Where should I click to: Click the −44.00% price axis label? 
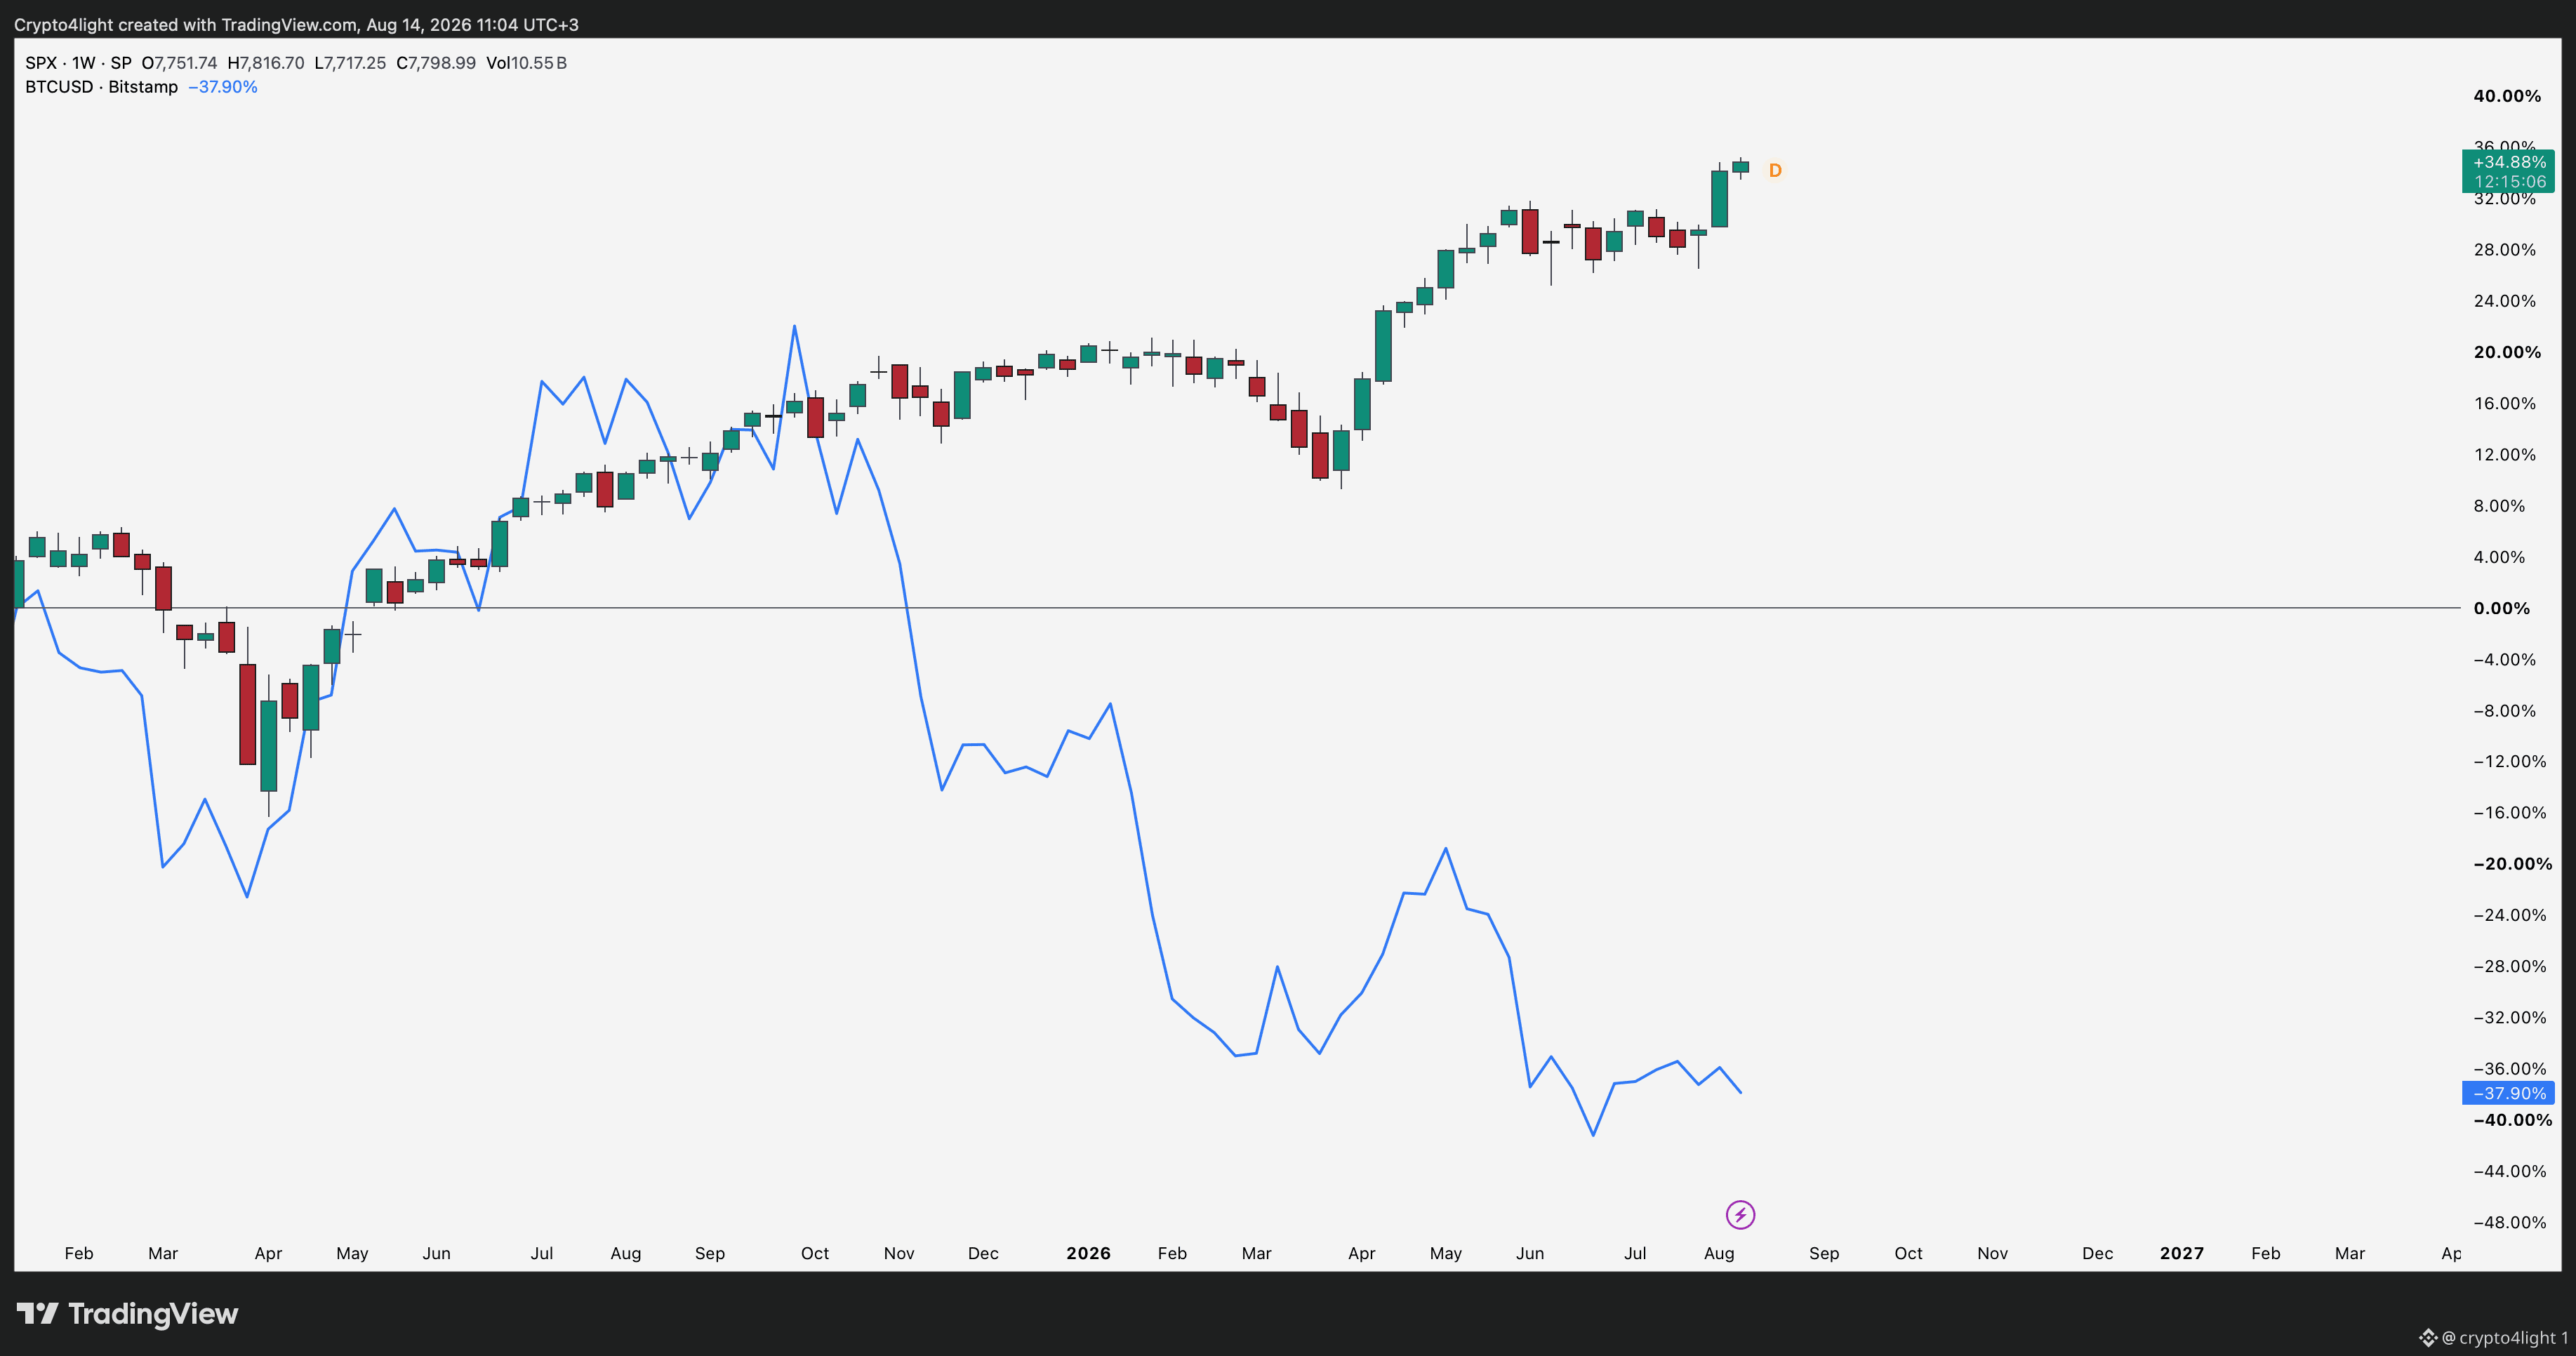coord(2509,1171)
